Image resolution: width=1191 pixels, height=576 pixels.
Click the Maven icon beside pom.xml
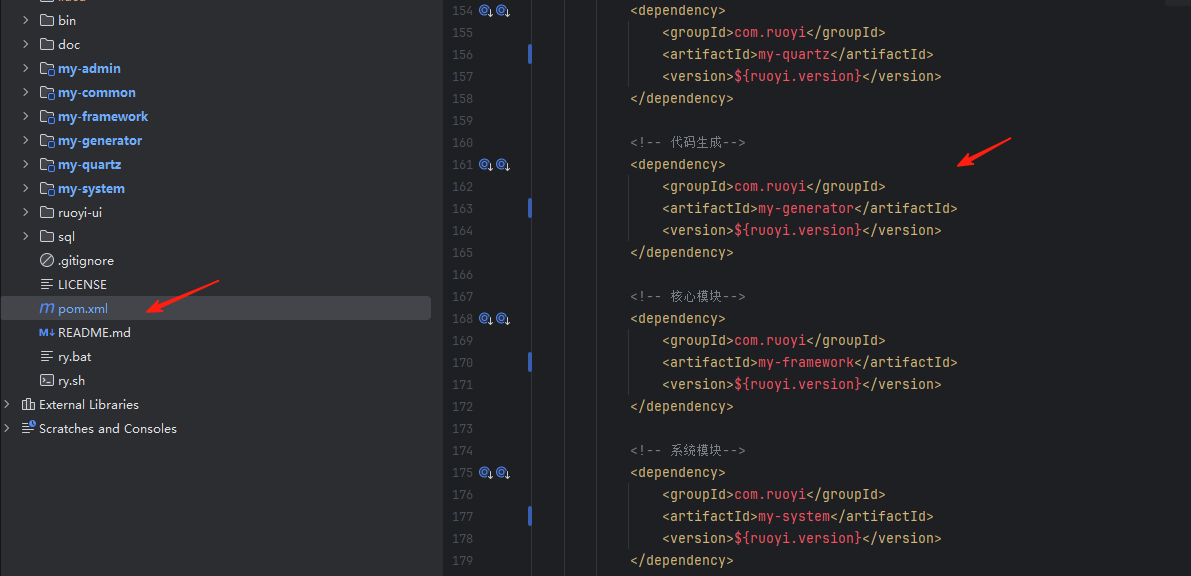47,309
